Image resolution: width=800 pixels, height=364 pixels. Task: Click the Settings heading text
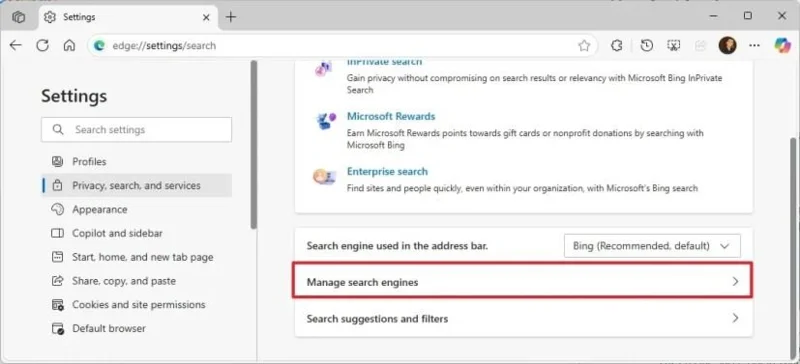click(74, 96)
